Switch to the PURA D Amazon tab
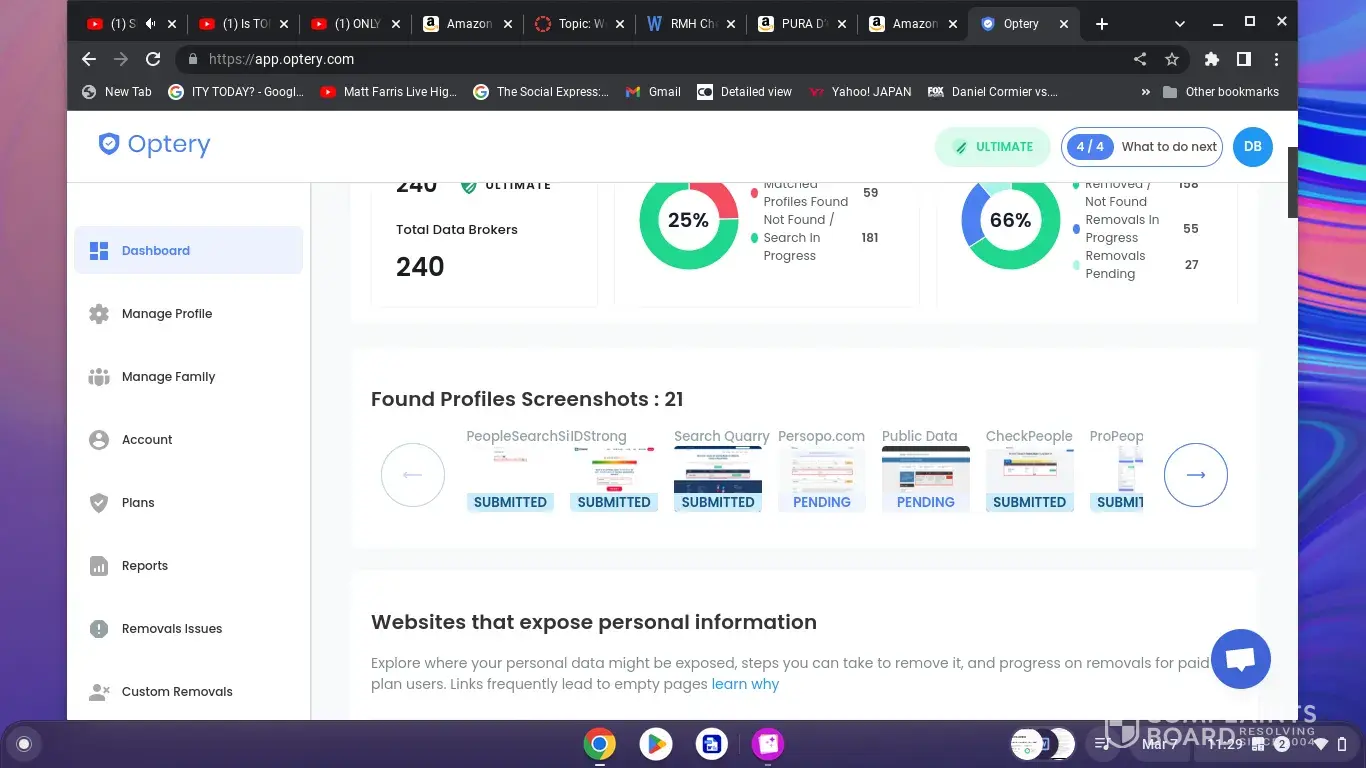The width and height of the screenshot is (1366, 768). 803,24
